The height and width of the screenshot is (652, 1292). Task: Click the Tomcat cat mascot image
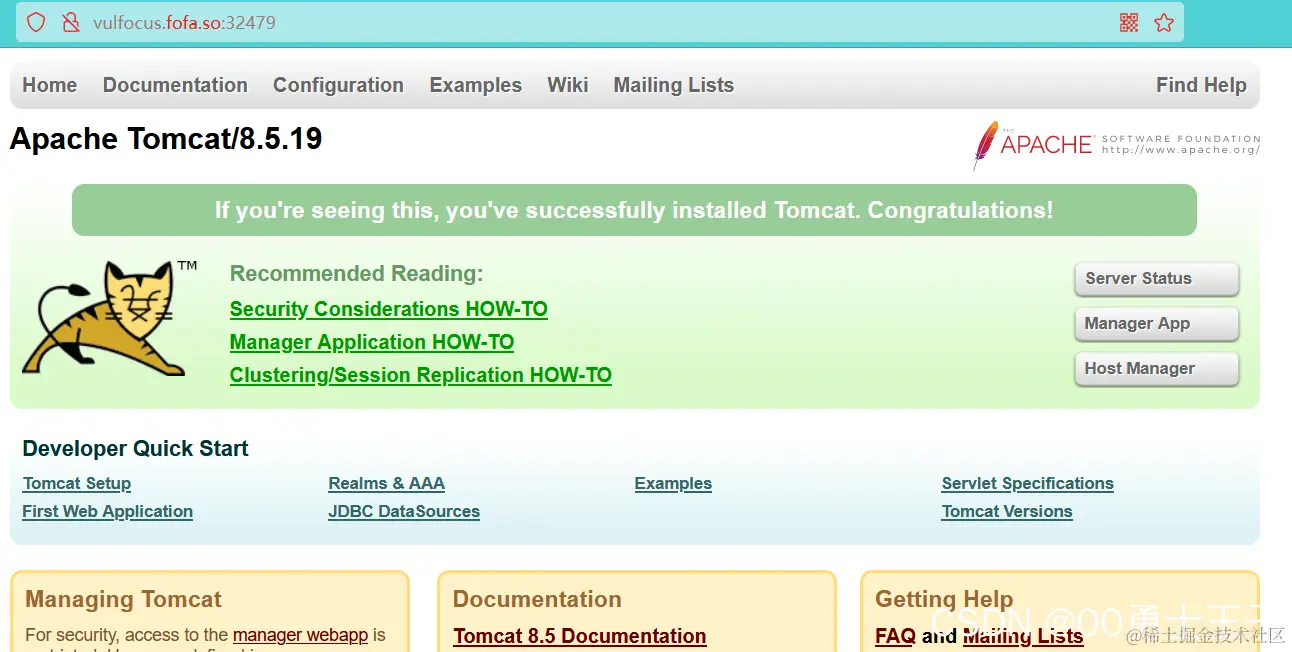click(110, 318)
